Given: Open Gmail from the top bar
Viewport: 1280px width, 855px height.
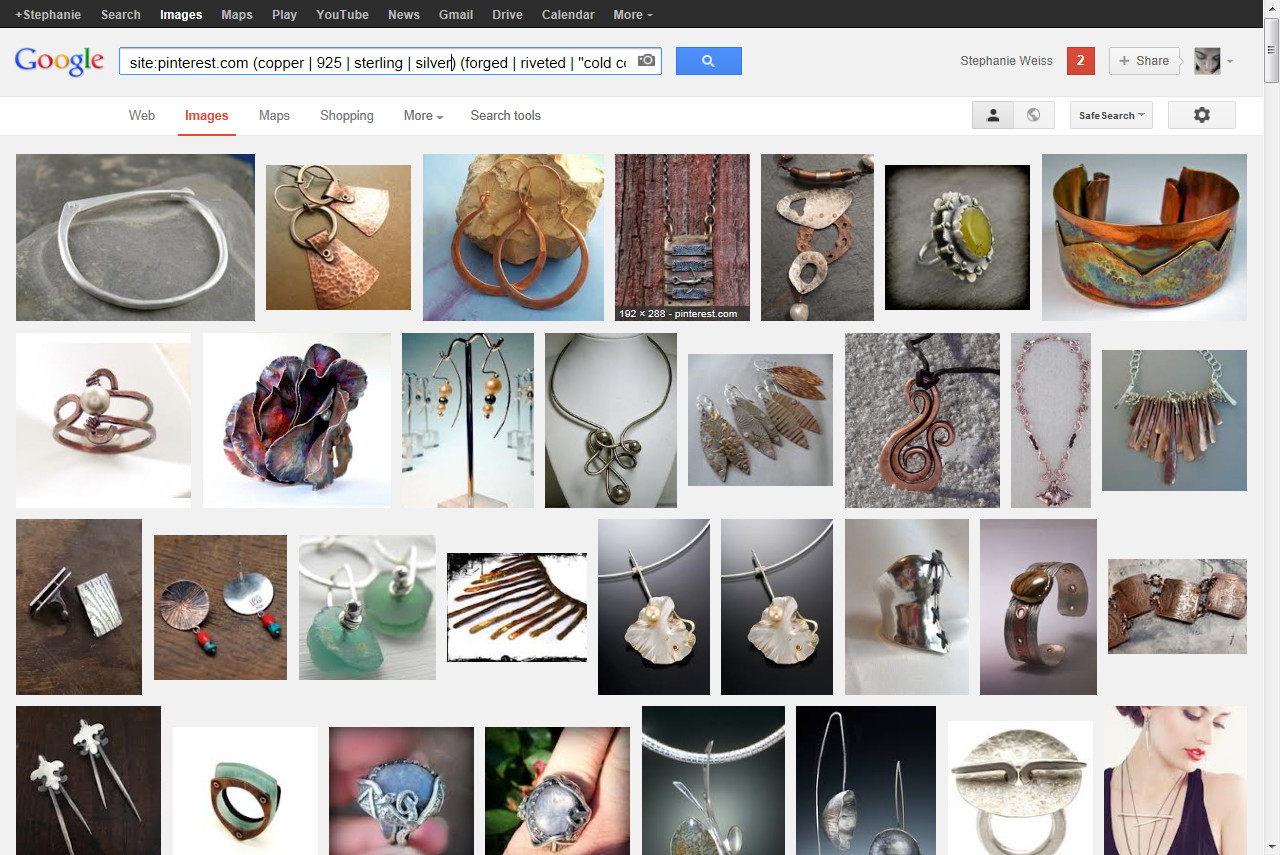Looking at the screenshot, I should [456, 14].
